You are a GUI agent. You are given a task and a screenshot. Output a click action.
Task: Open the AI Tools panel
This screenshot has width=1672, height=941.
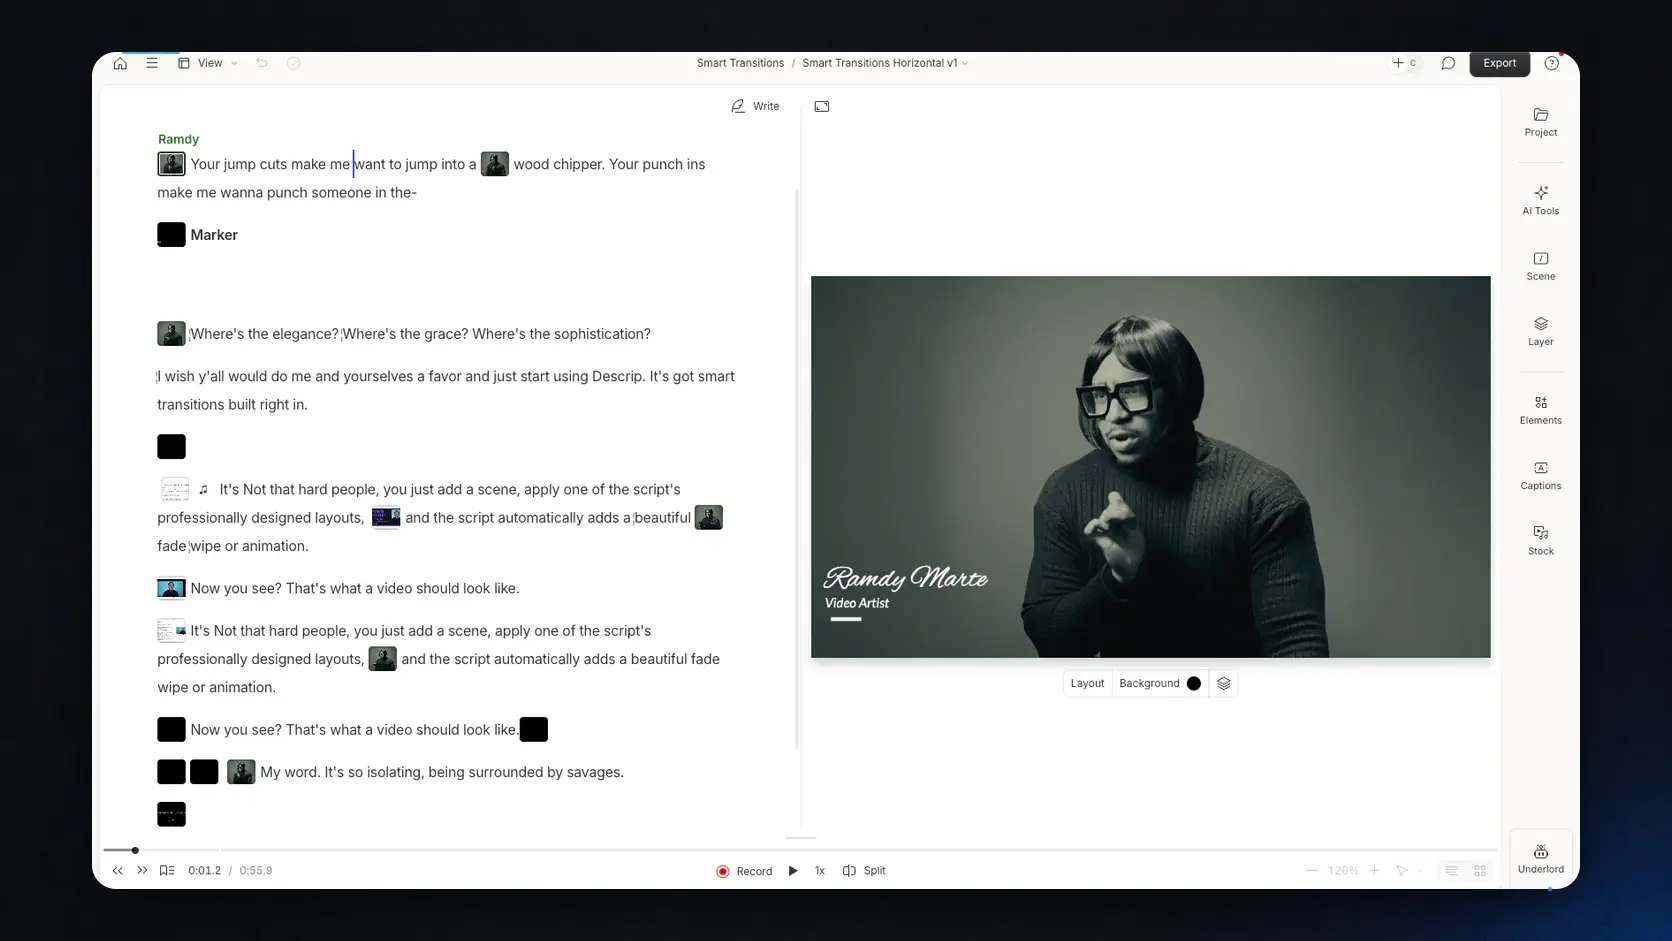(1540, 200)
